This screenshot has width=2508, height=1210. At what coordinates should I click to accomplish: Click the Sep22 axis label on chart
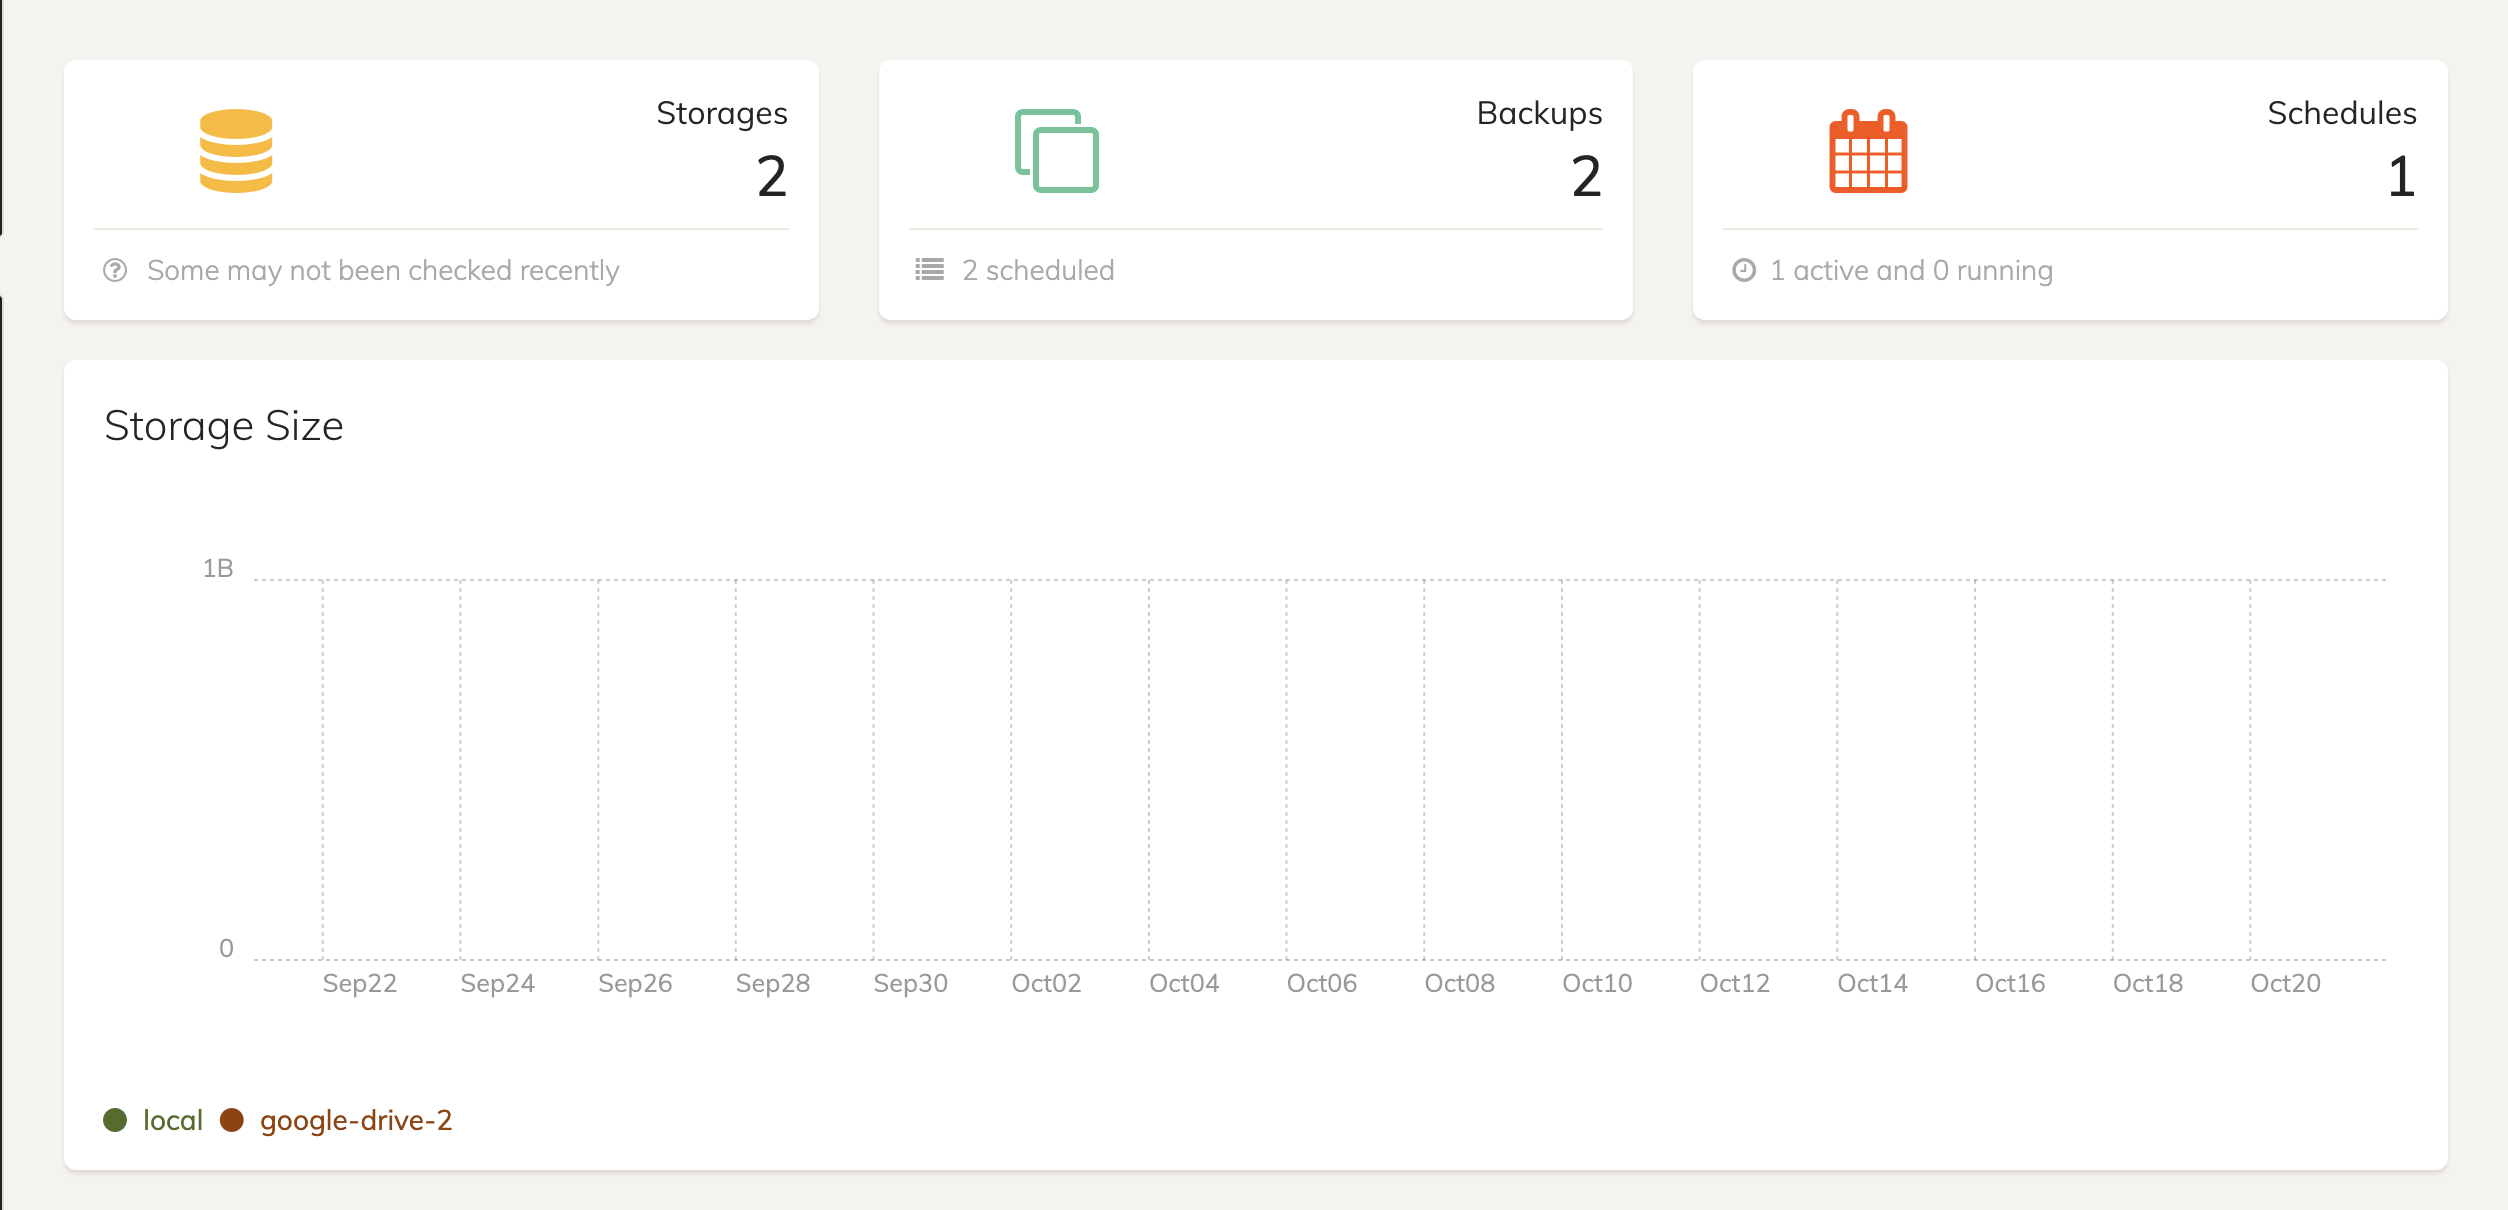pyautogui.click(x=359, y=983)
